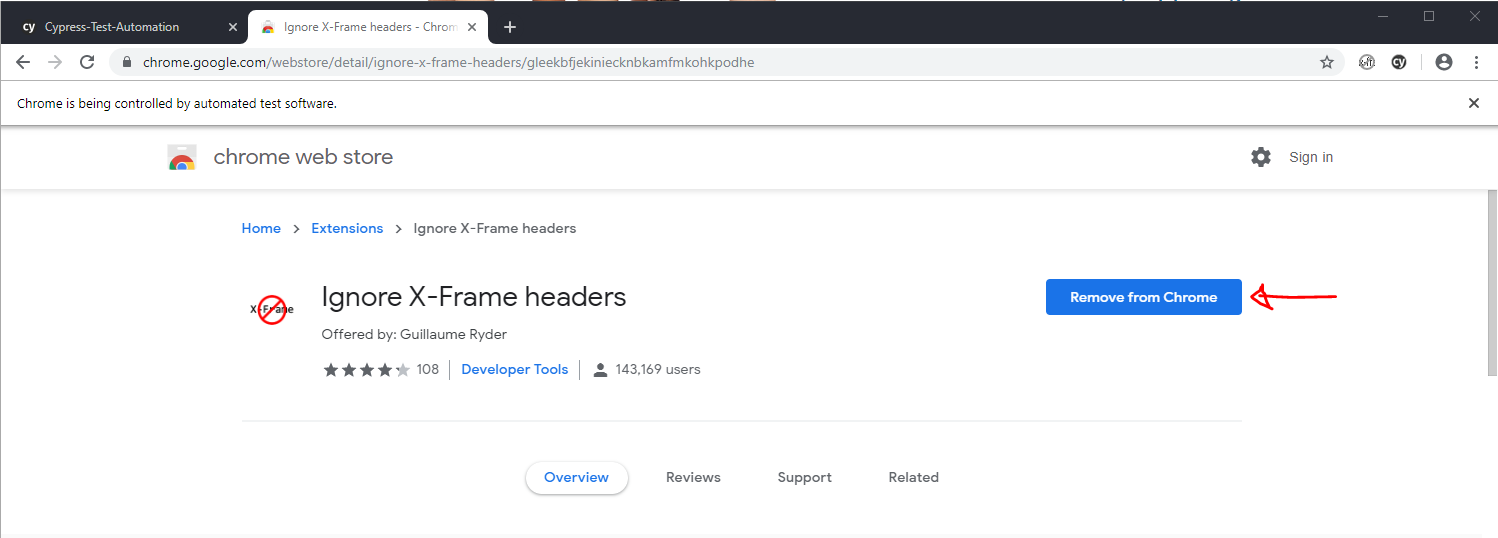The height and width of the screenshot is (538, 1498).
Task: Dismiss the automated test software infobar
Action: point(1473,103)
